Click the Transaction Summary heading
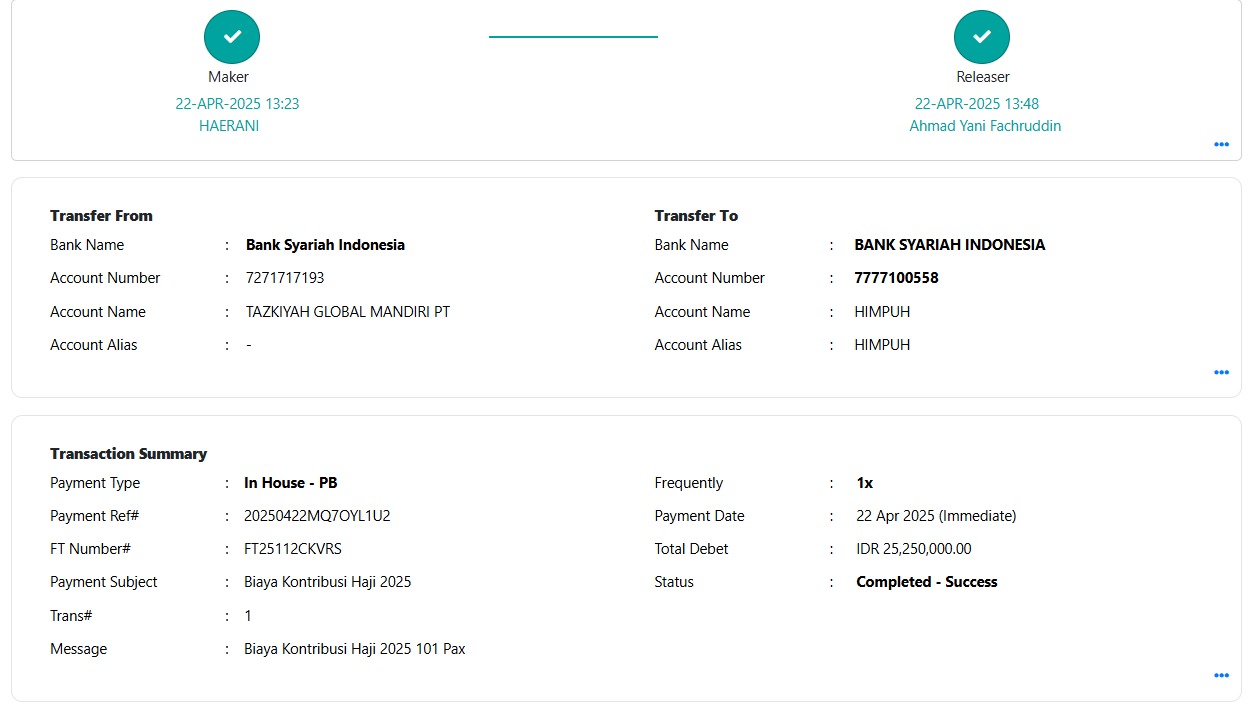 [129, 454]
